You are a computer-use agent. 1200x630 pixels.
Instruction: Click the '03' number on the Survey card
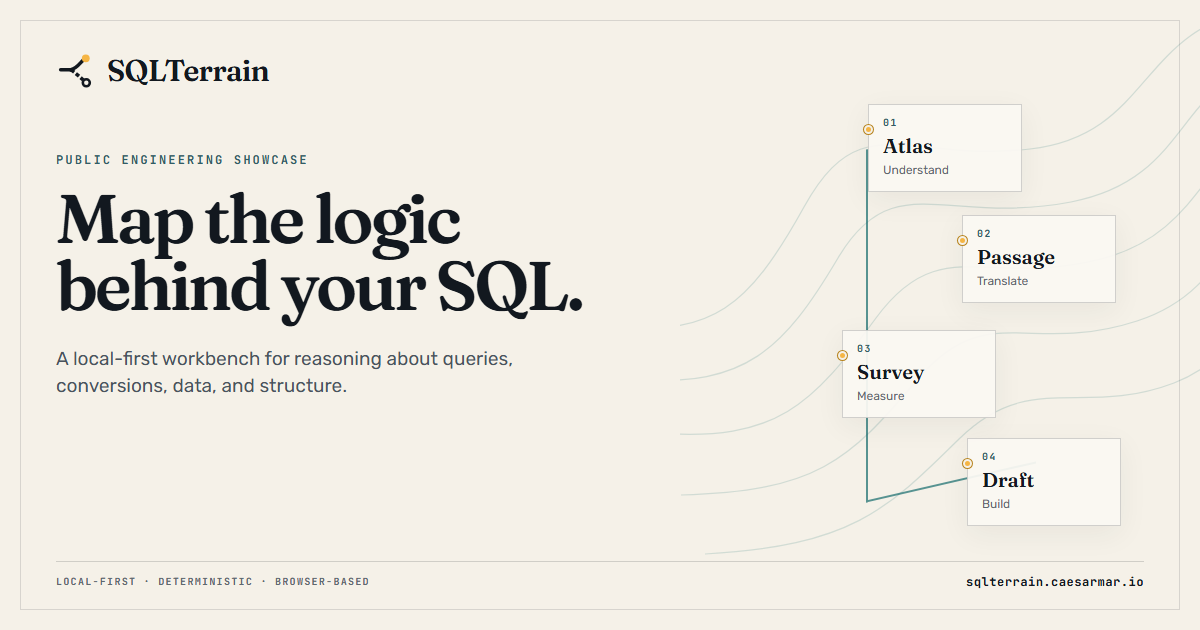[864, 349]
